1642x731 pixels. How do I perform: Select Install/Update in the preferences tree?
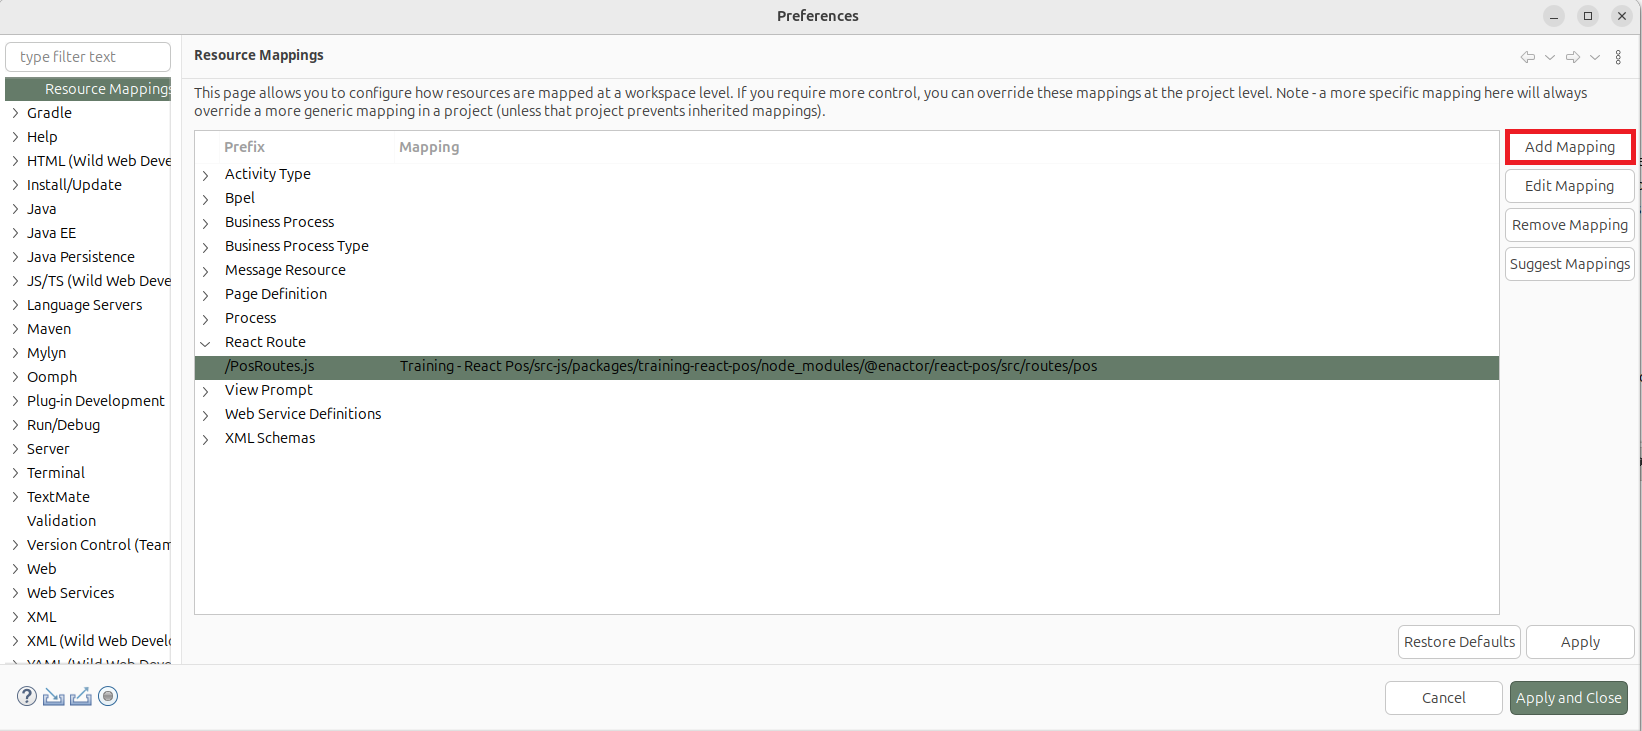click(x=74, y=185)
